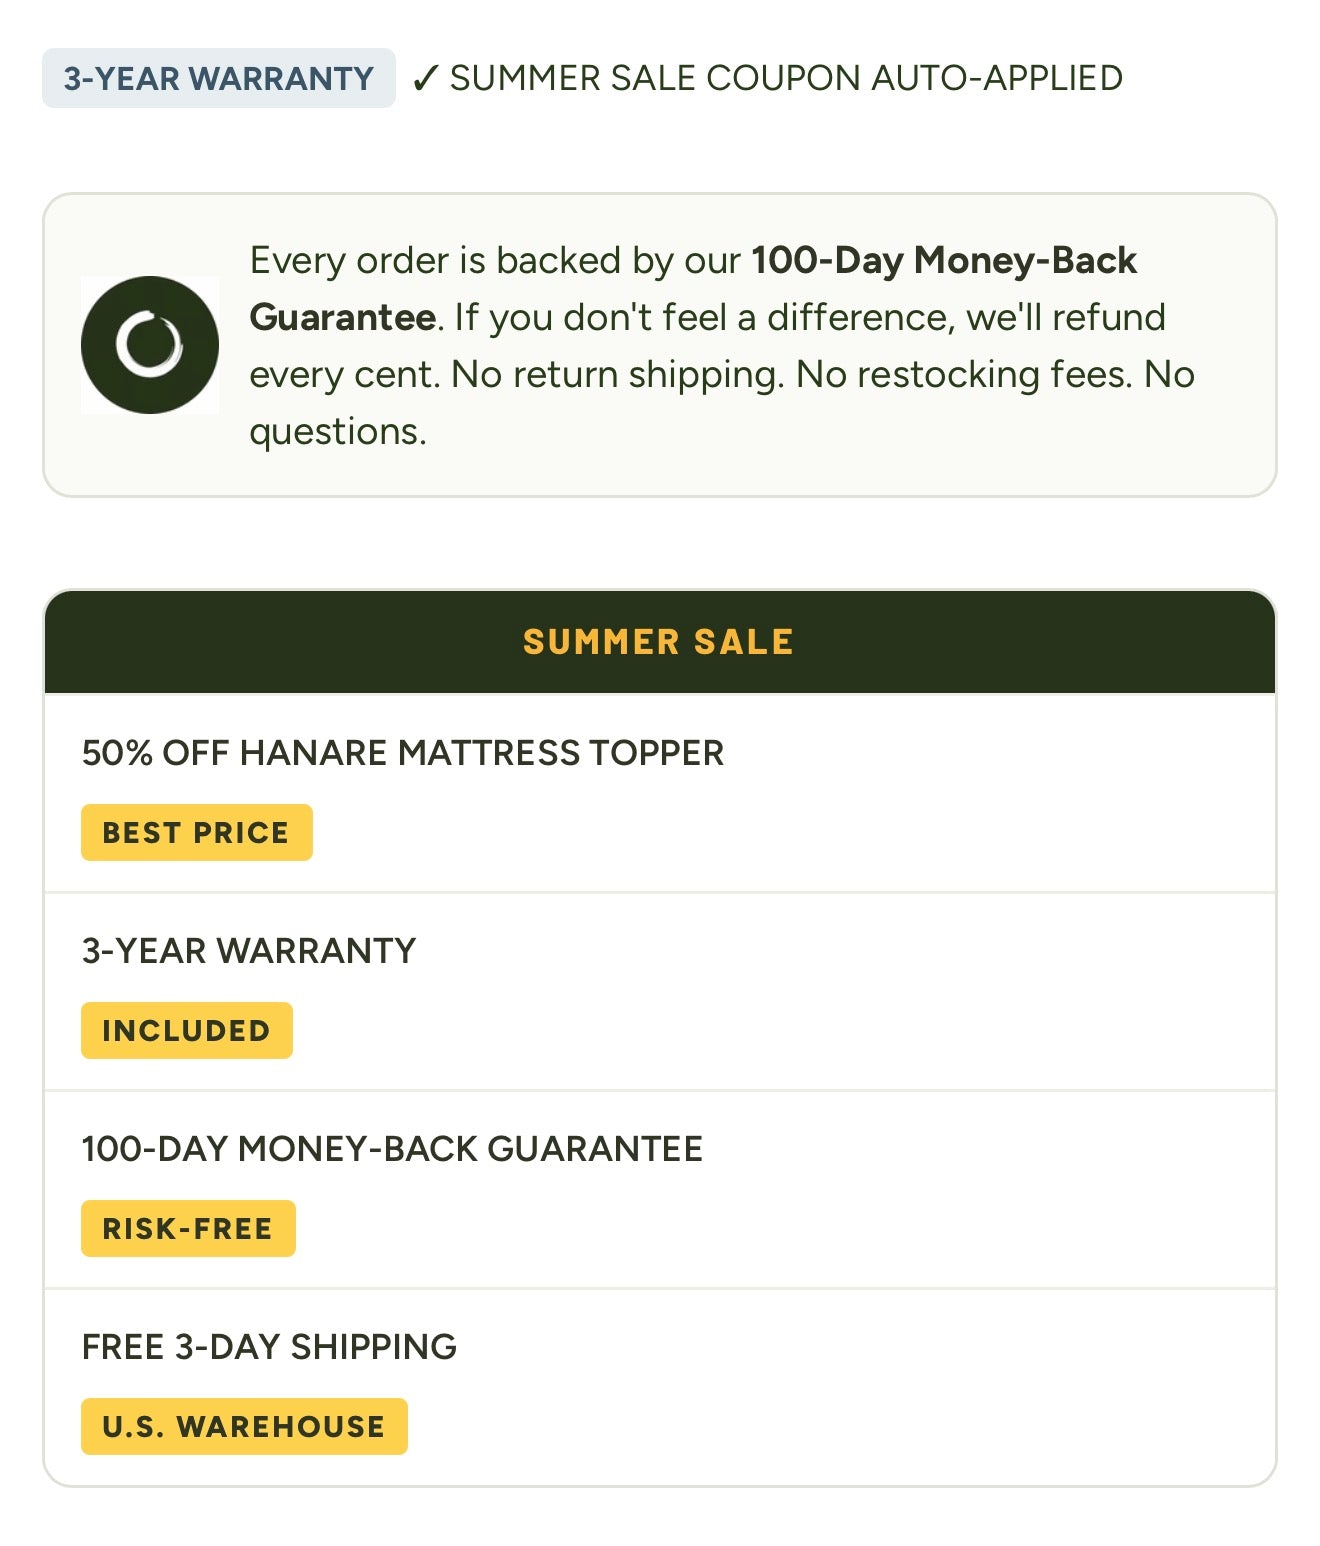Image resolution: width=1320 pixels, height=1546 pixels.
Task: Click the checkmark before Summer Sale coupon
Action: [x=426, y=78]
